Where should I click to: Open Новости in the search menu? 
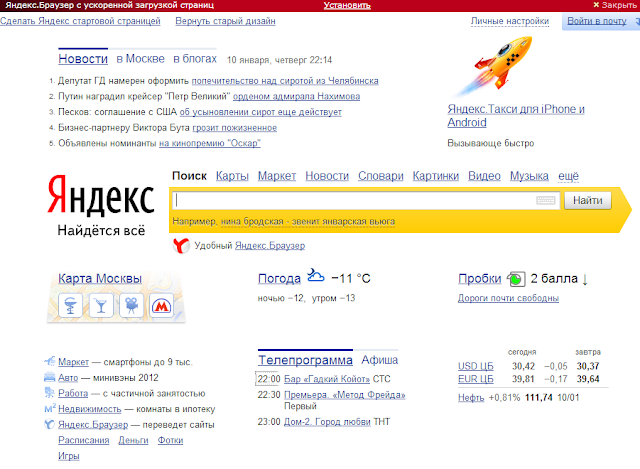[327, 176]
